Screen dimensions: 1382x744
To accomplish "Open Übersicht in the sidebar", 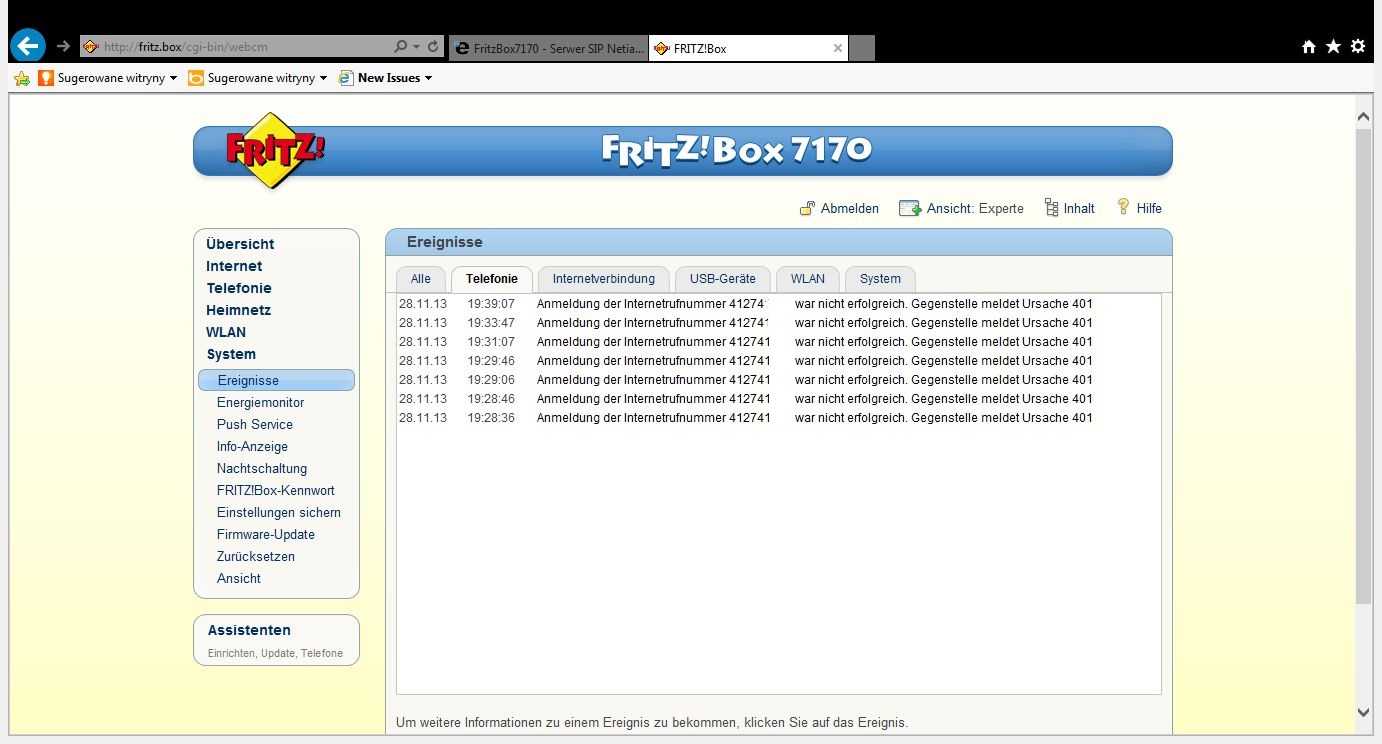I will click(240, 244).
